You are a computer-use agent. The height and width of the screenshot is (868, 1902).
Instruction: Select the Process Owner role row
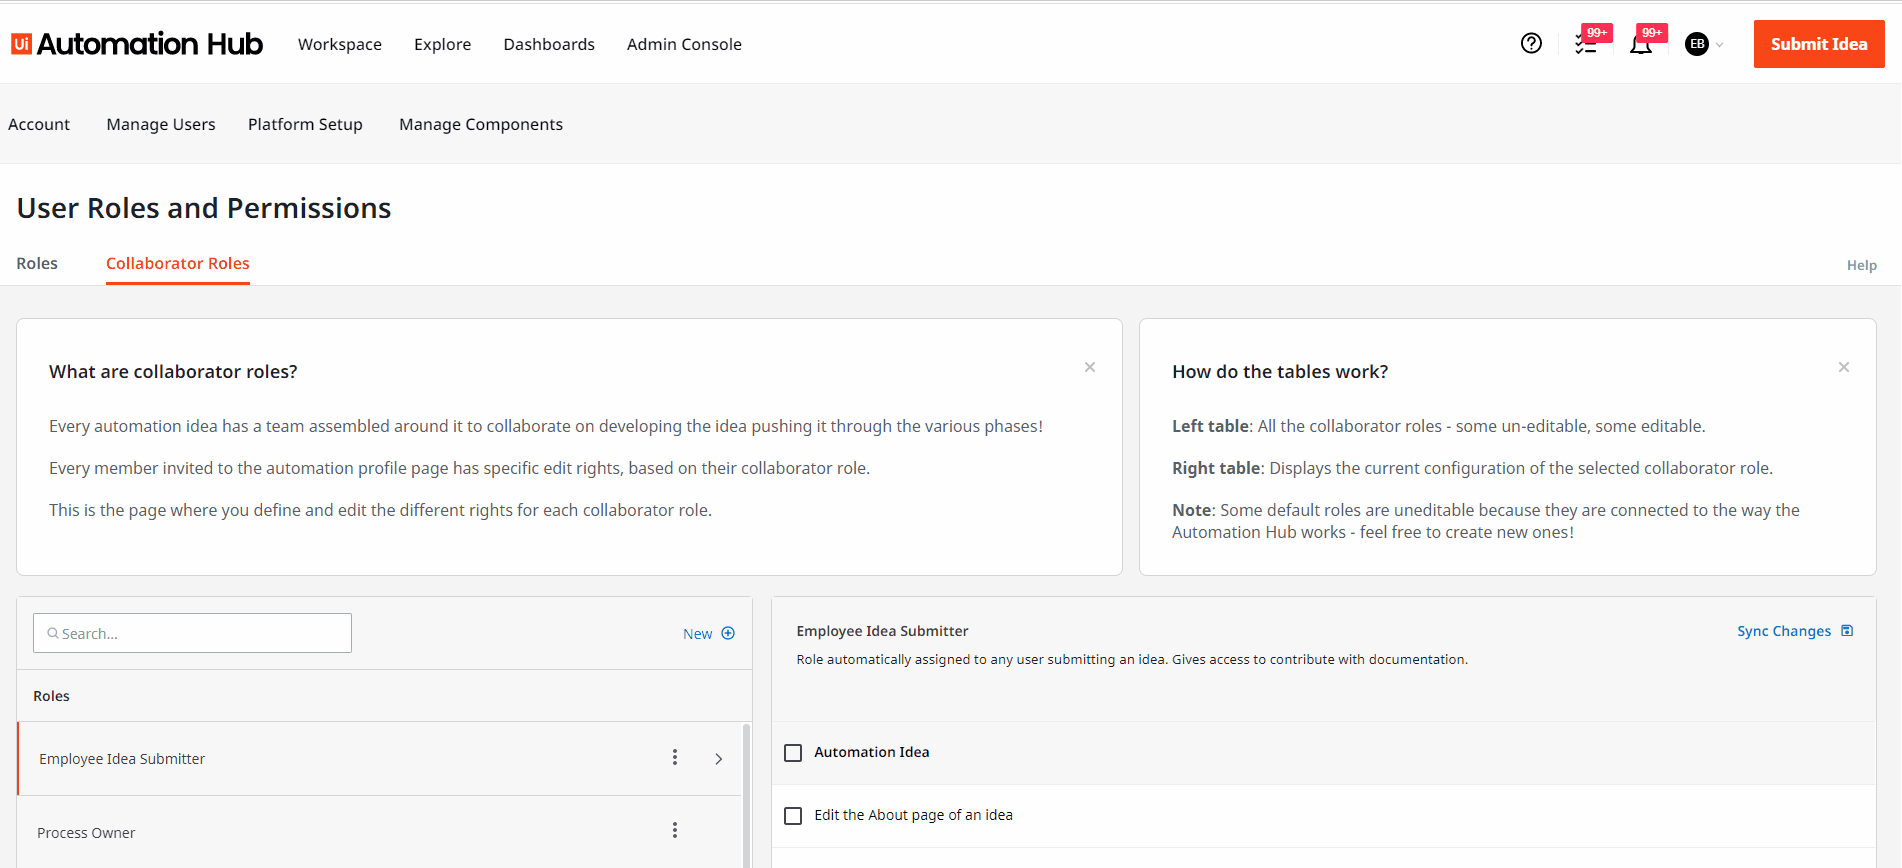click(380, 832)
